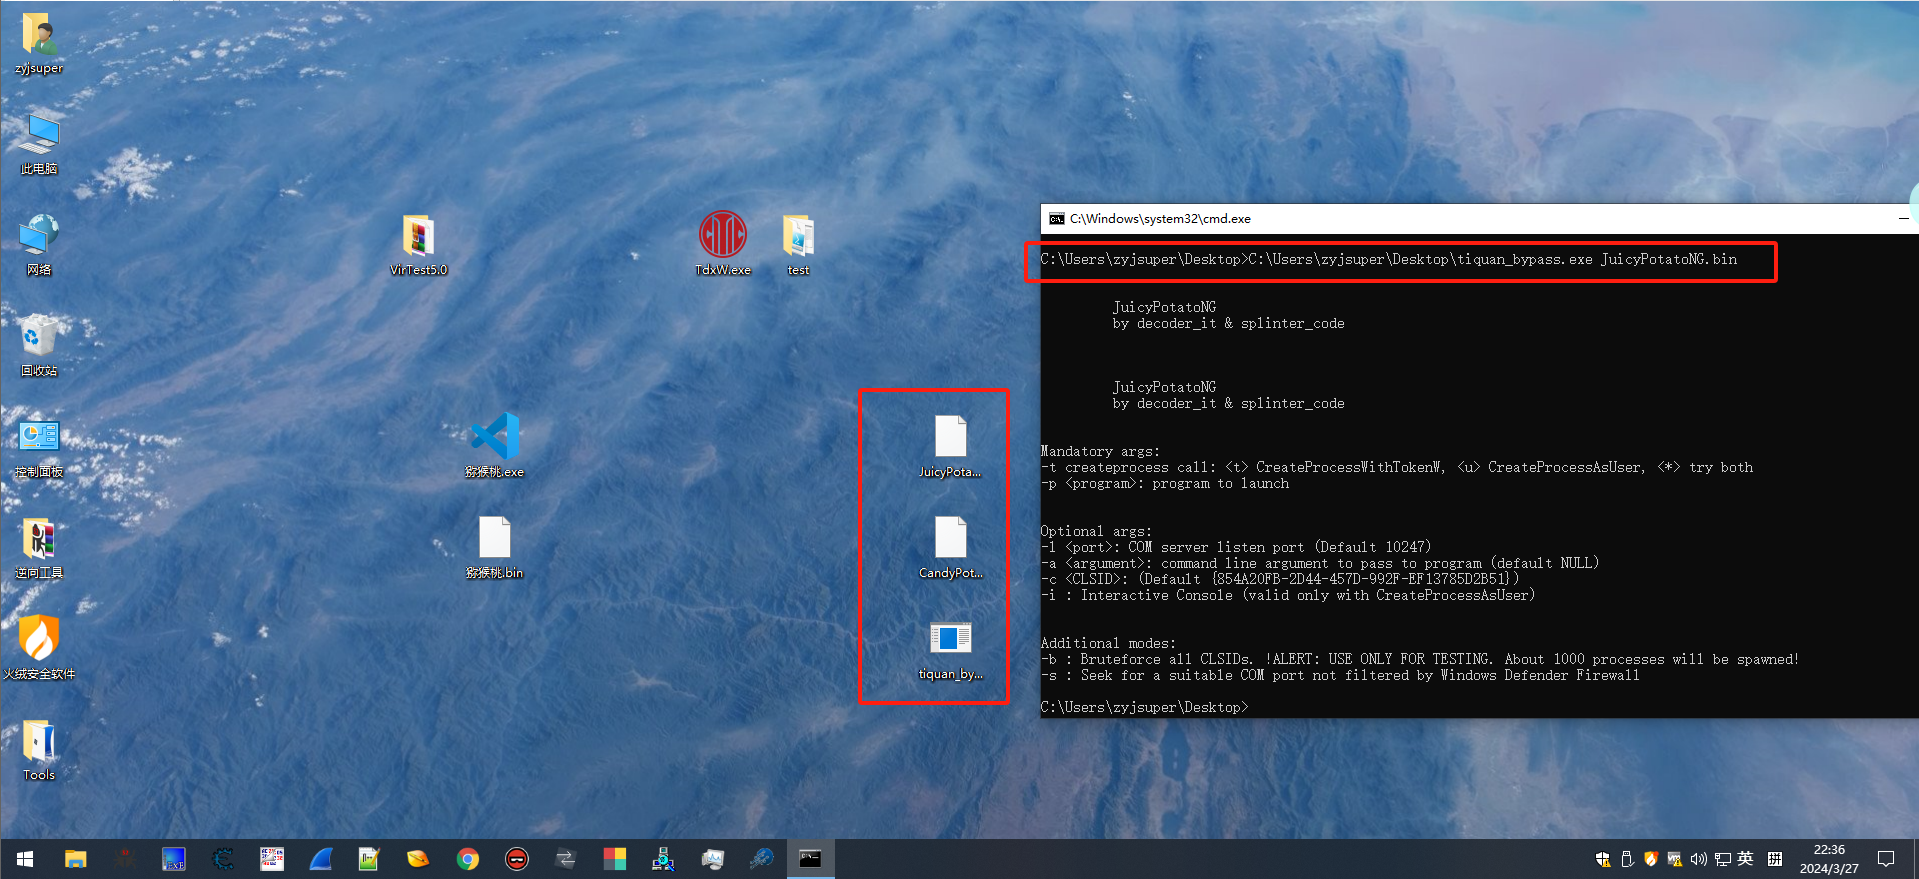The height and width of the screenshot is (879, 1919).
Task: Open the 22:36 clock and calendar
Action: click(x=1829, y=859)
